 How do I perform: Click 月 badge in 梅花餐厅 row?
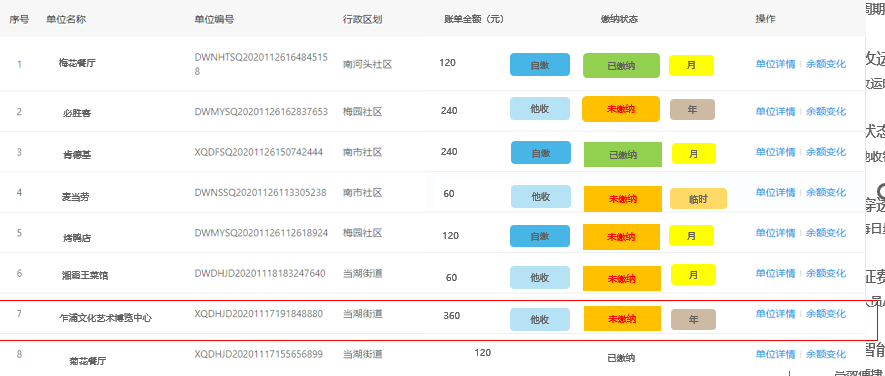691,65
